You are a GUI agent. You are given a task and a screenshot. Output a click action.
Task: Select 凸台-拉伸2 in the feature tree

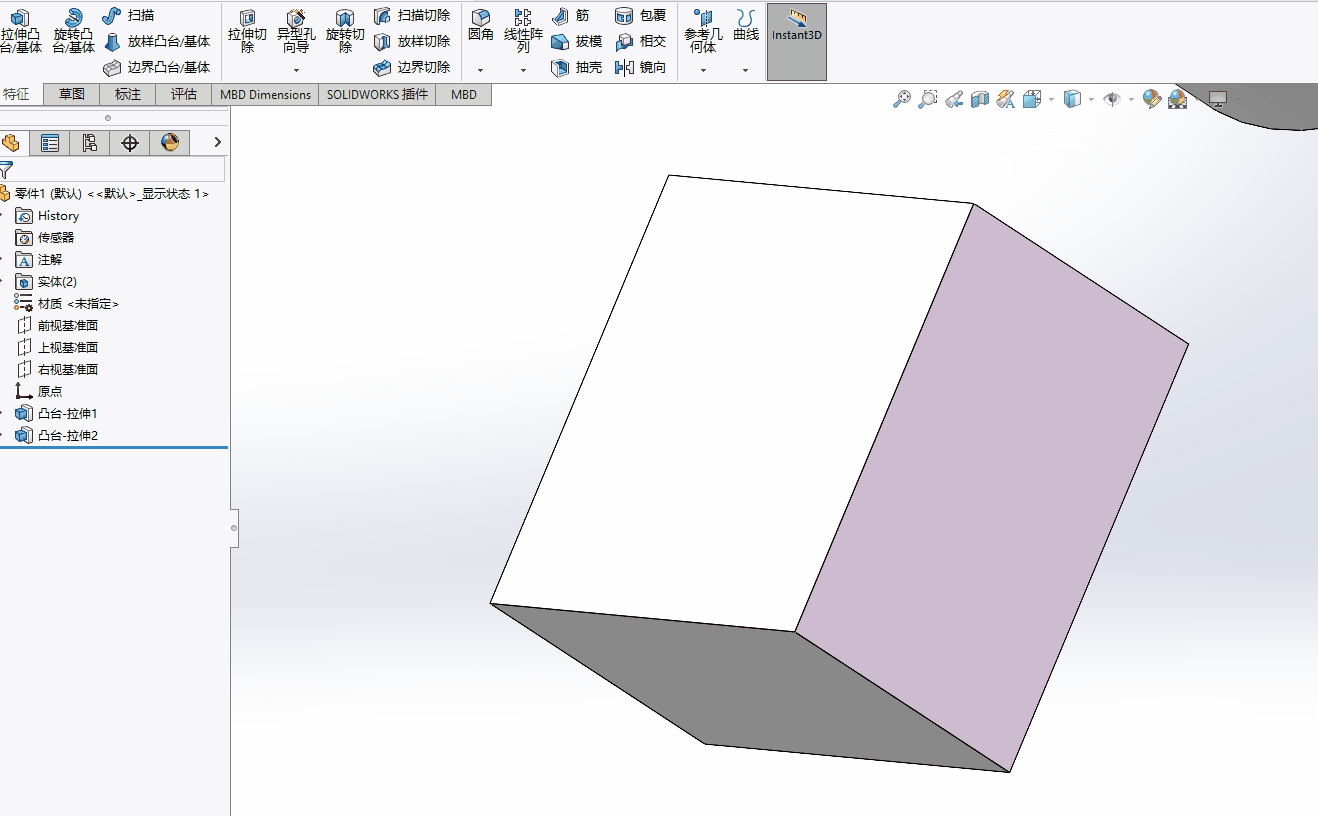point(56,435)
